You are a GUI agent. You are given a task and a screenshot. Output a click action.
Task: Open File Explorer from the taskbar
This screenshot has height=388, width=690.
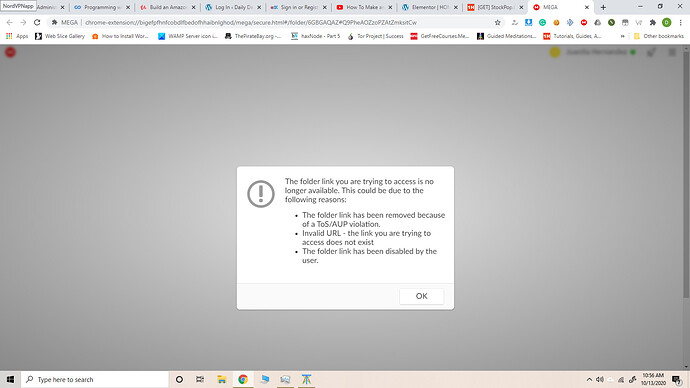[x=221, y=379]
